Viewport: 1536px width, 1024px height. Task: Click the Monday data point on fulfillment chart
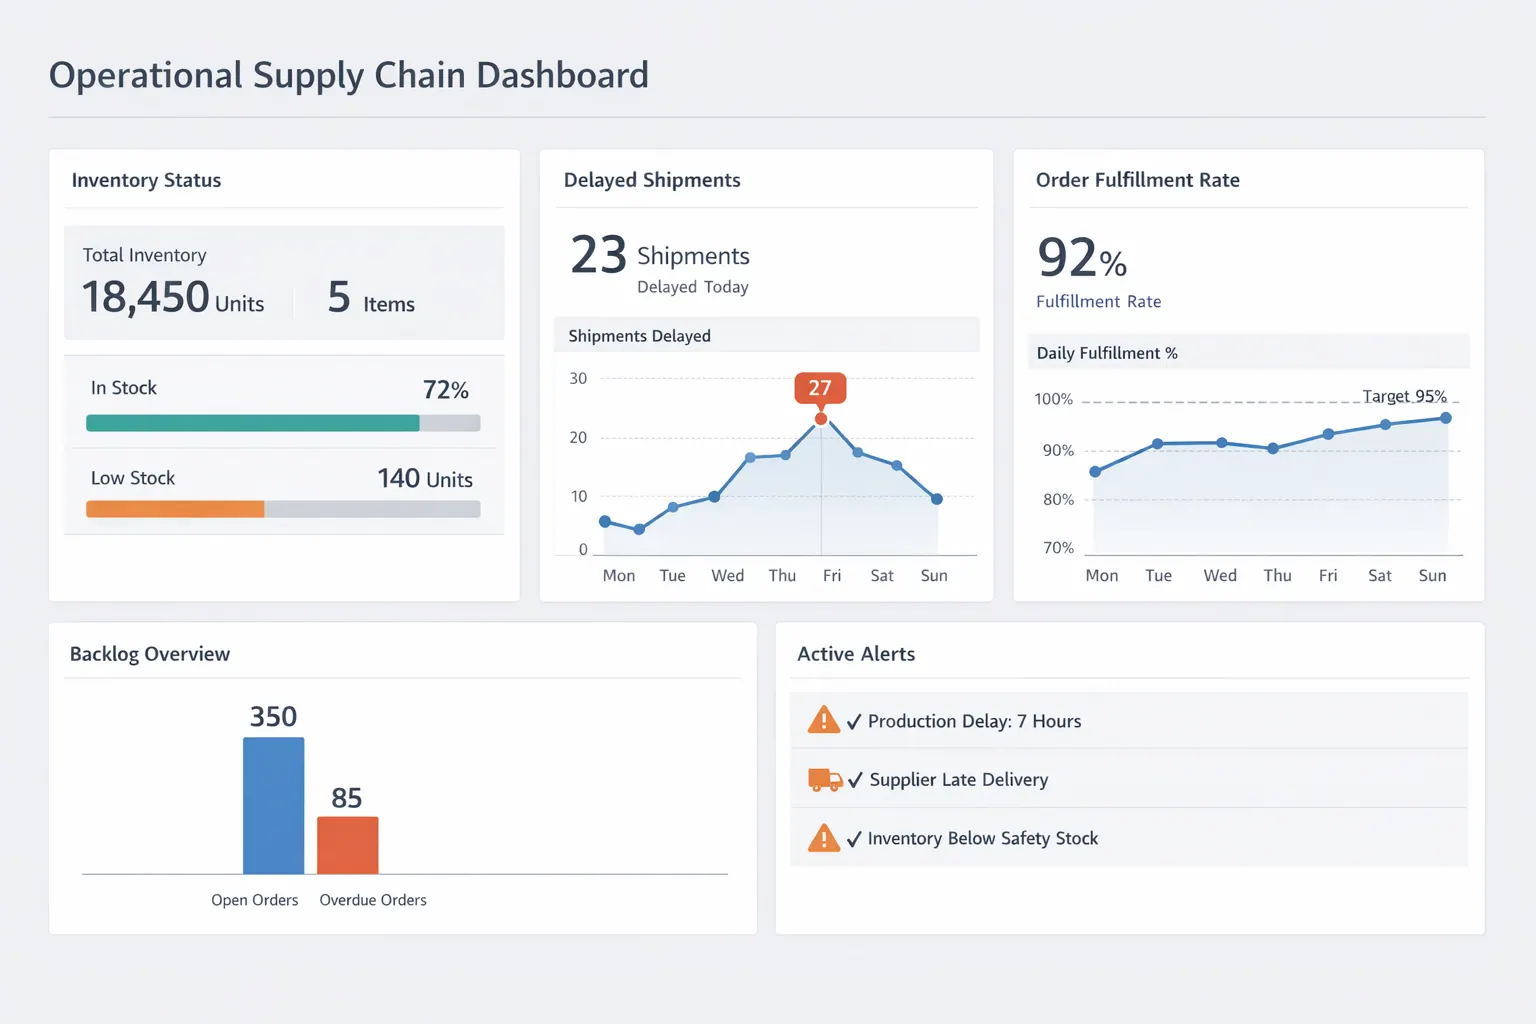point(1096,470)
